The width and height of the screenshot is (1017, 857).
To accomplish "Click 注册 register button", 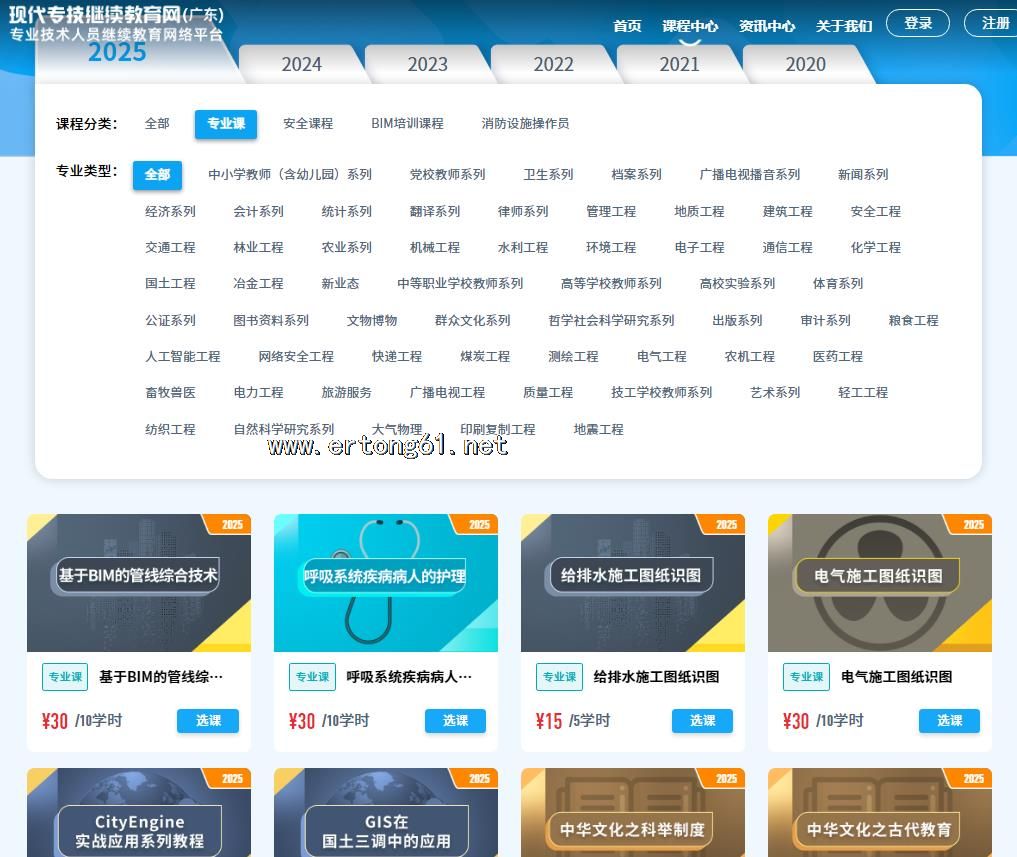I will tap(994, 23).
